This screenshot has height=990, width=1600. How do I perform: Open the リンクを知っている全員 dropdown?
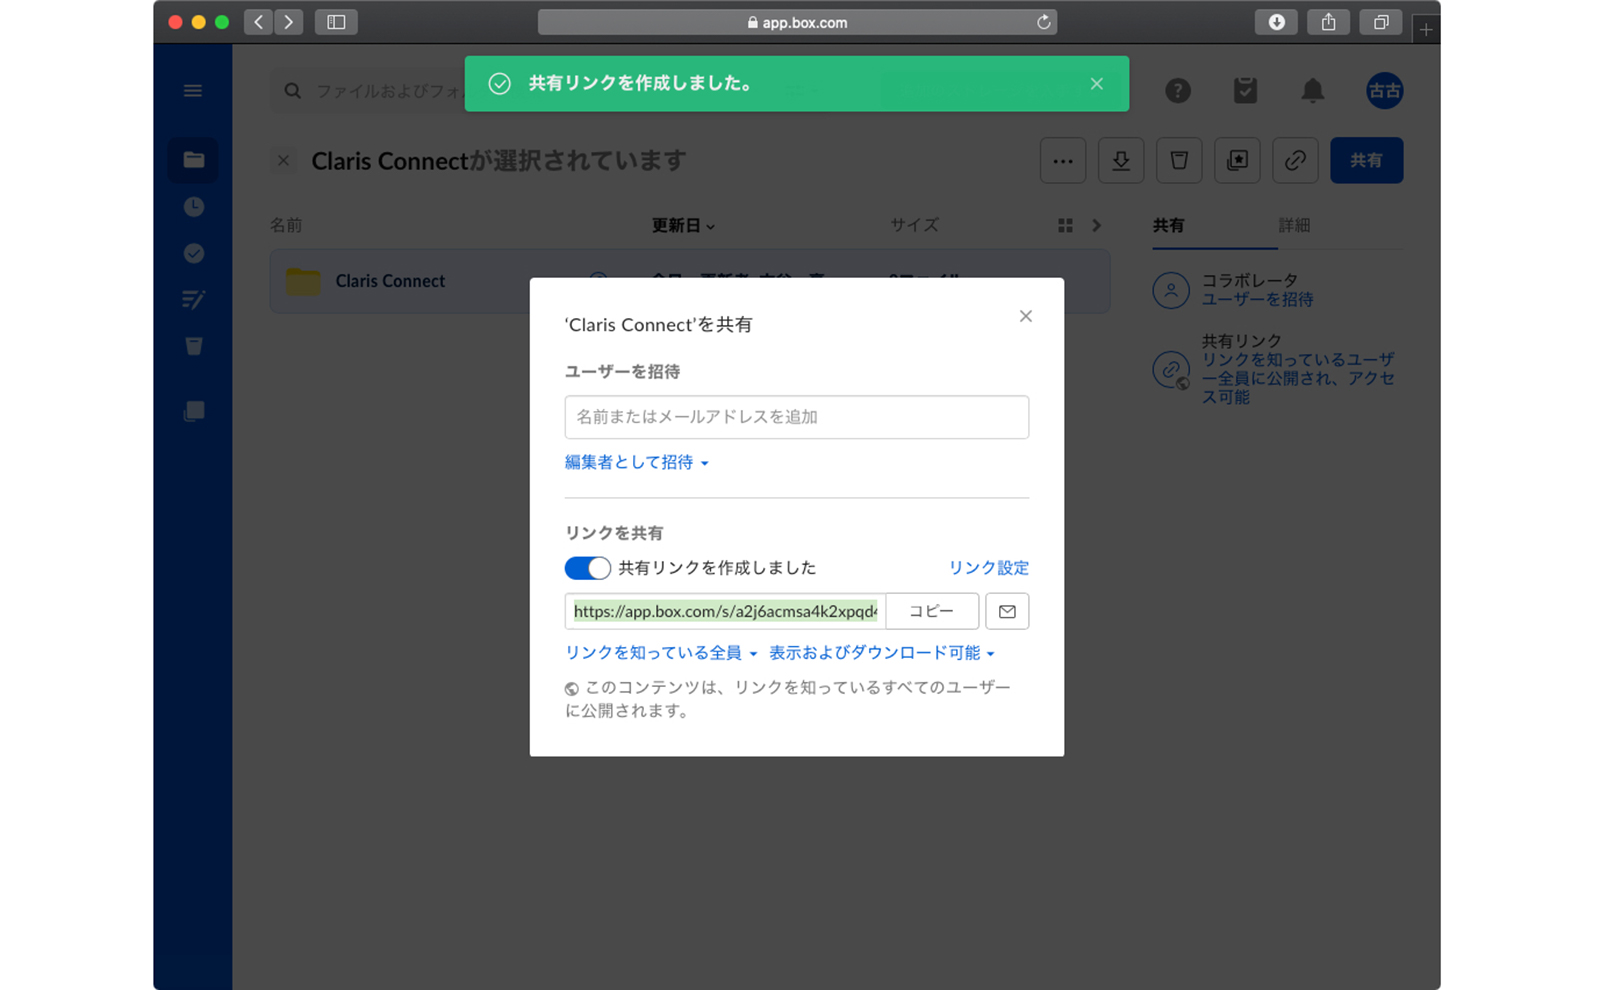(x=658, y=653)
